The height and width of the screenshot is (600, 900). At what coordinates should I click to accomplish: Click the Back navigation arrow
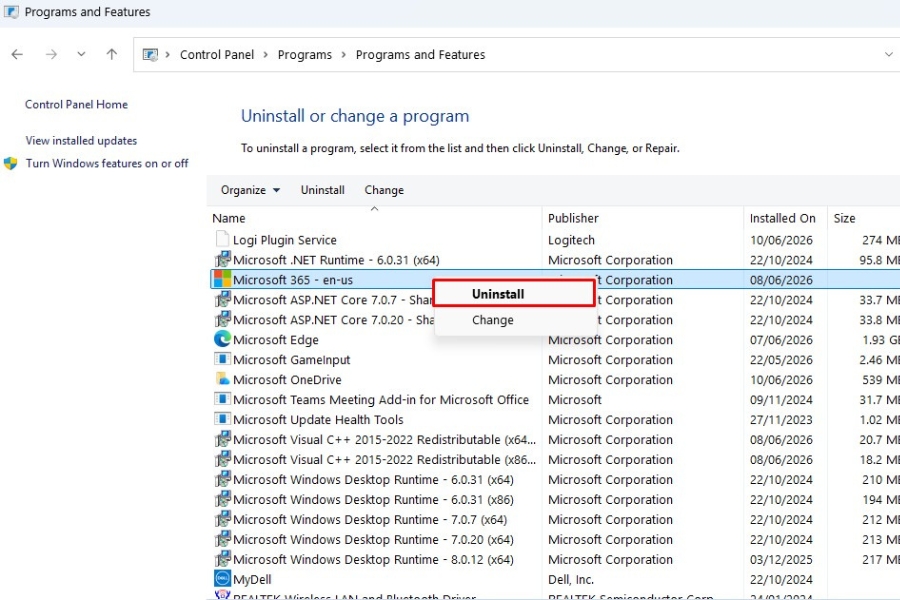coord(17,55)
